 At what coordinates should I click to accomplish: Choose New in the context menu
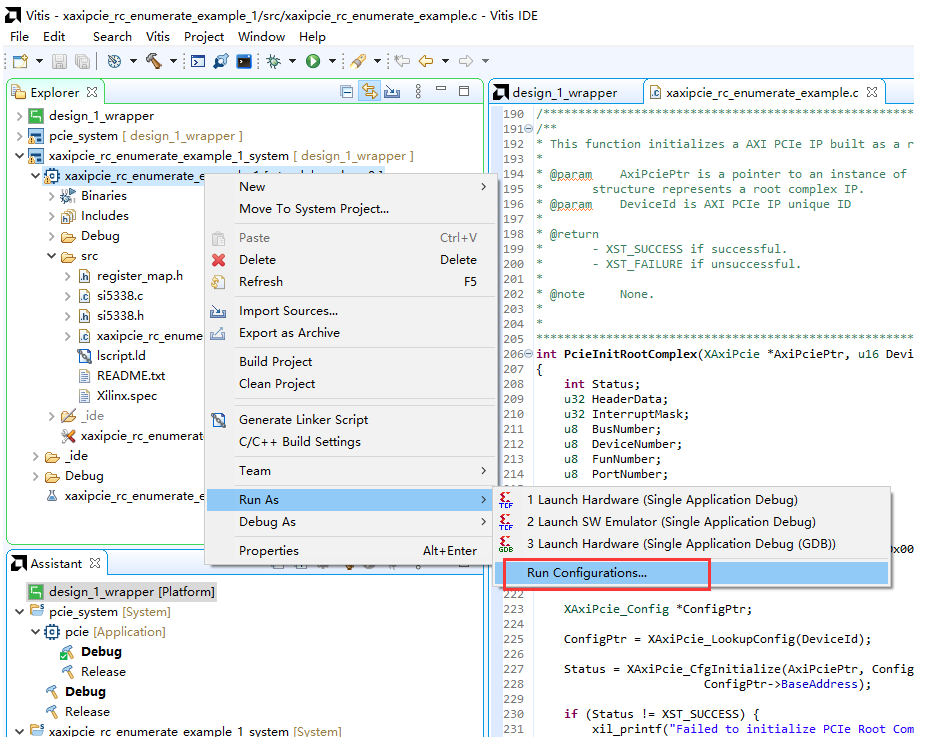tap(352, 187)
